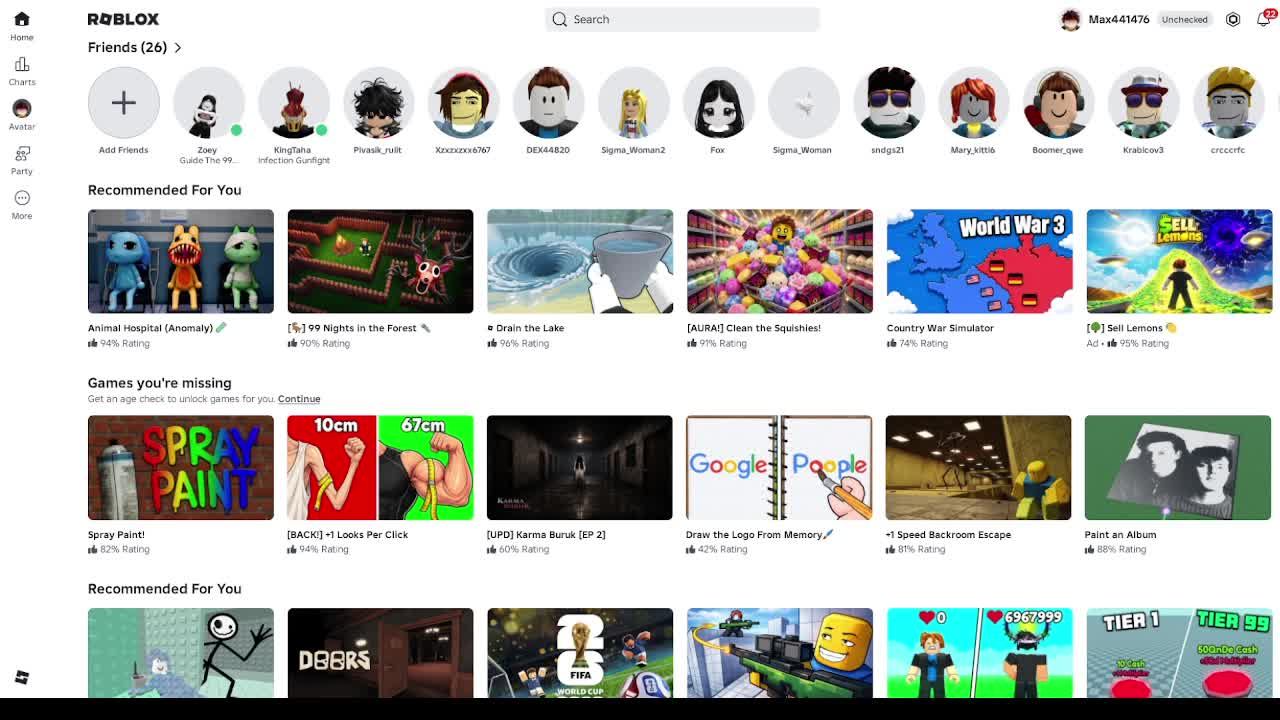Open Spray Paint! game thumbnail

(181, 467)
